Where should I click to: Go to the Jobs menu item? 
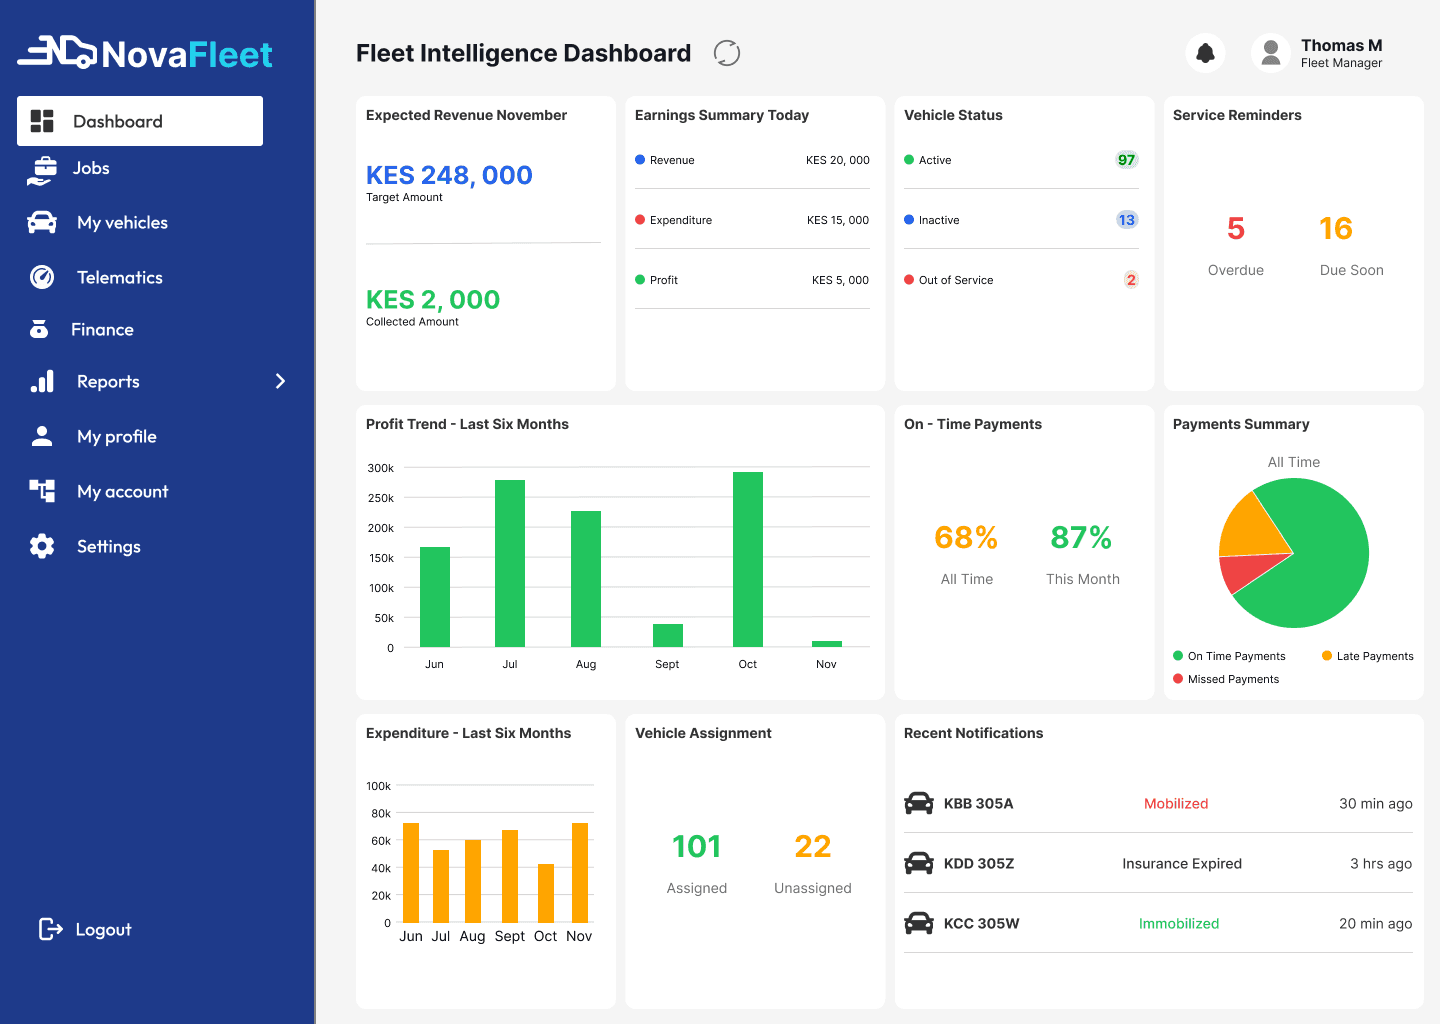(91, 168)
